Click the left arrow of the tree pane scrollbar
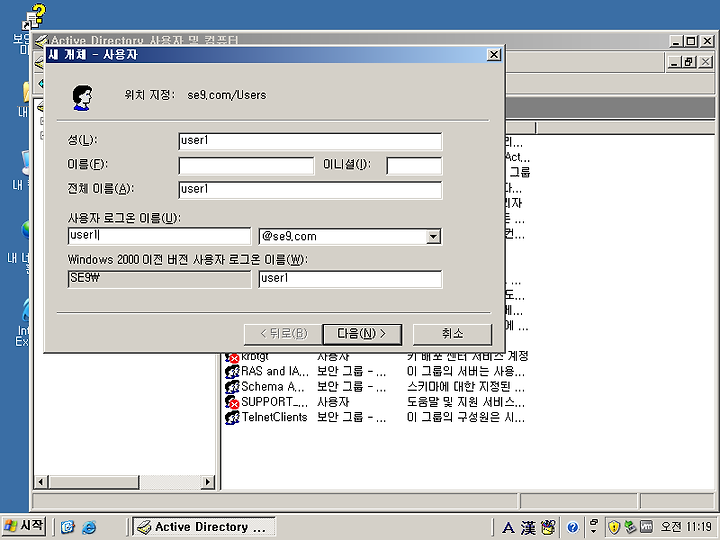Image resolution: width=720 pixels, height=540 pixels. (41, 482)
